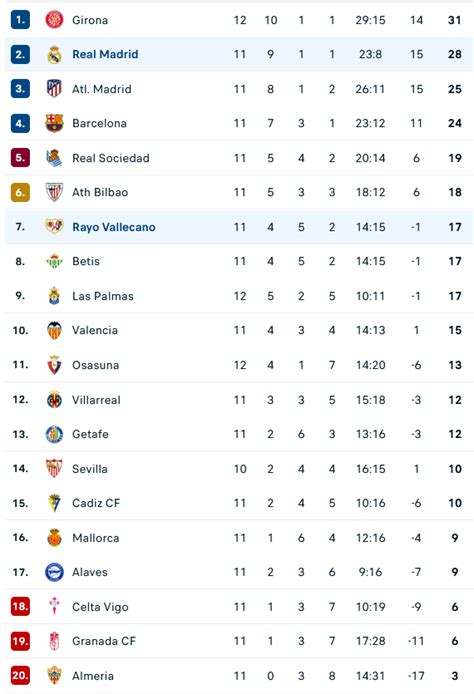Click the Ath Bilbao club crest
This screenshot has width=474, height=694.
54,192
